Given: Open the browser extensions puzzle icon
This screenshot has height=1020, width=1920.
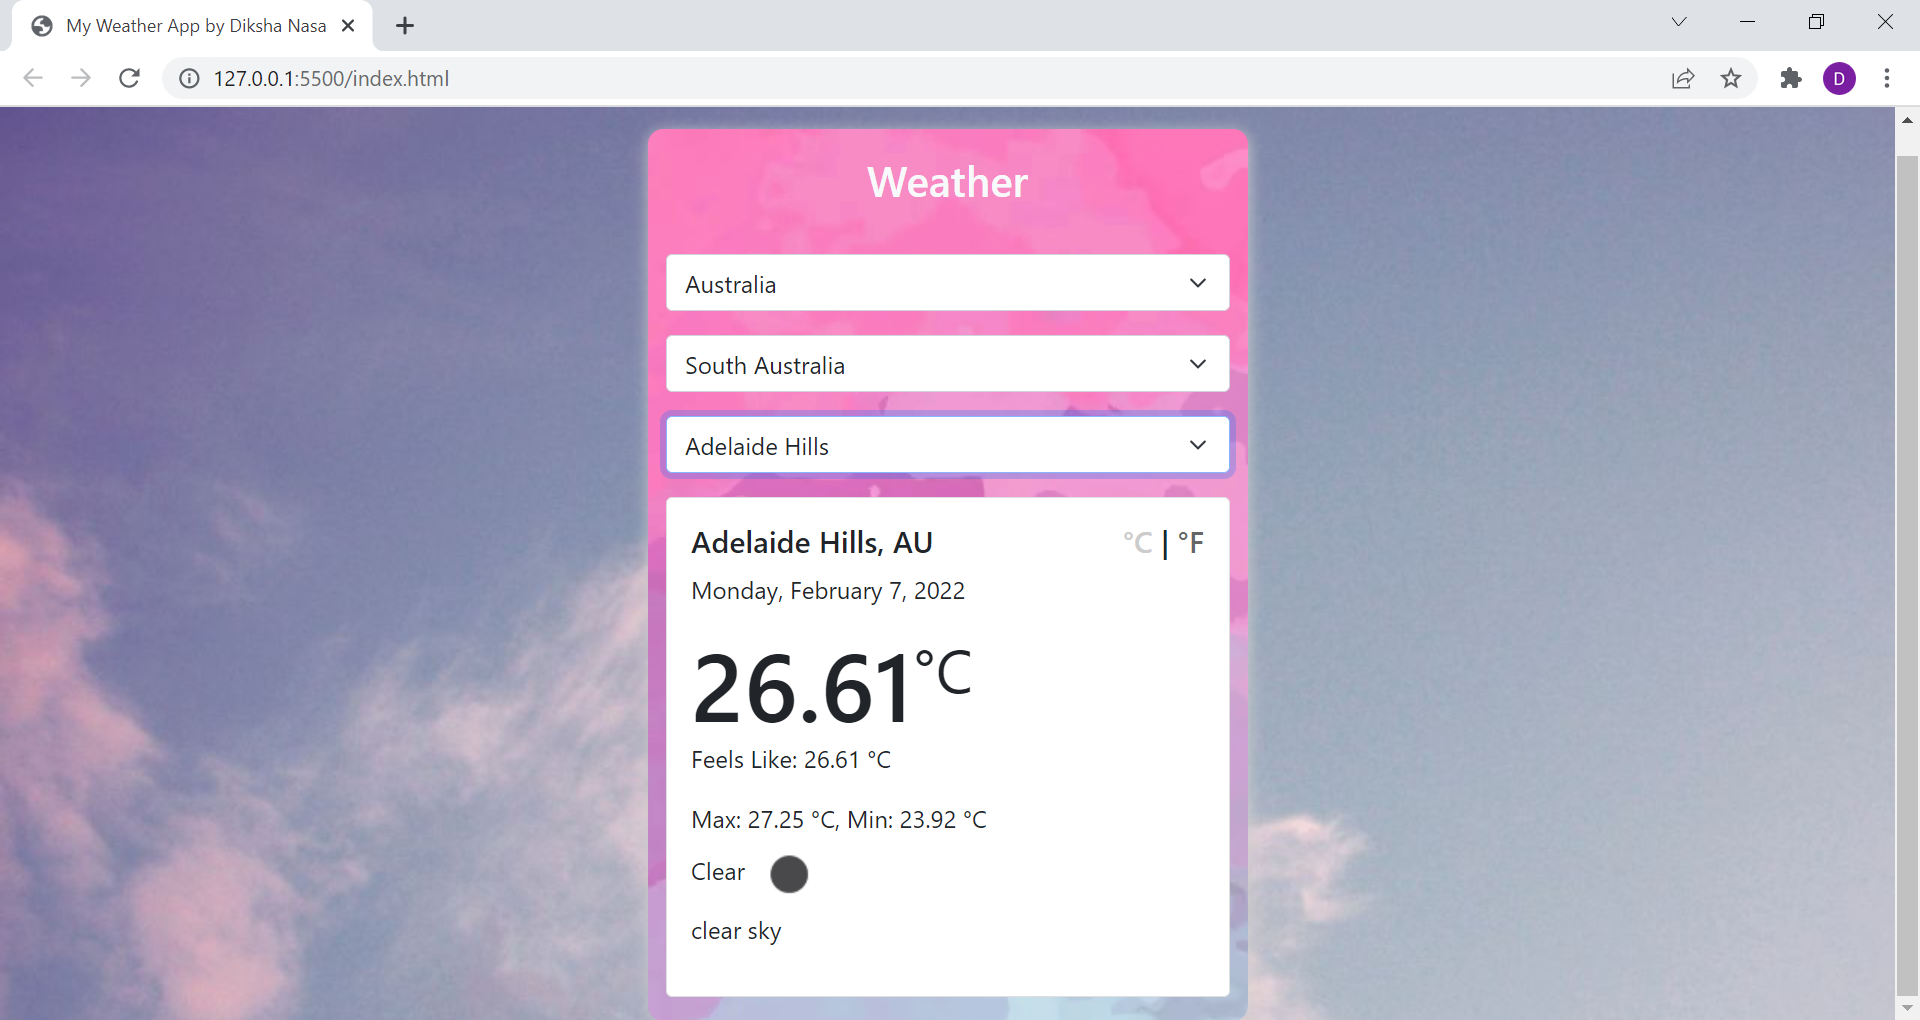Looking at the screenshot, I should pos(1791,79).
